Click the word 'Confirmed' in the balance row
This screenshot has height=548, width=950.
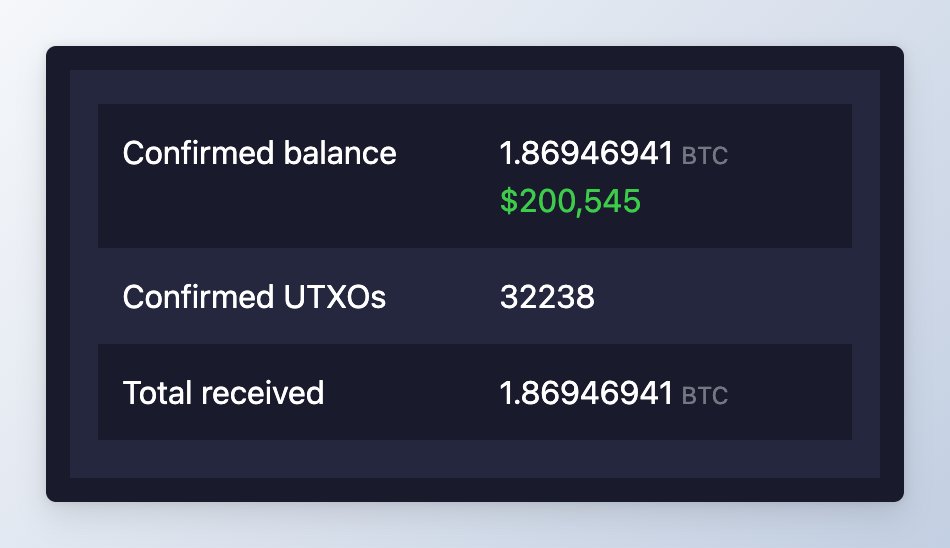199,153
